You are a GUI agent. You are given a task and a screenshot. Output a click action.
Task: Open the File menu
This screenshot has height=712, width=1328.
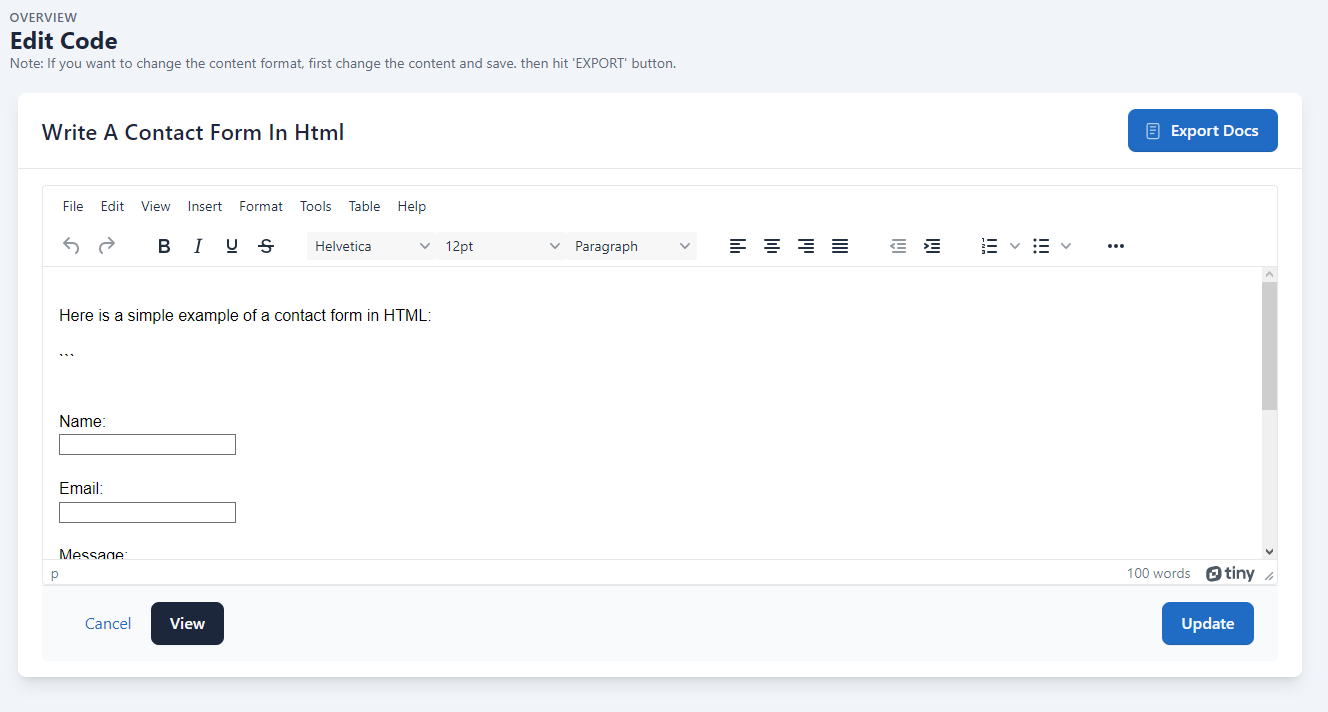pos(73,206)
